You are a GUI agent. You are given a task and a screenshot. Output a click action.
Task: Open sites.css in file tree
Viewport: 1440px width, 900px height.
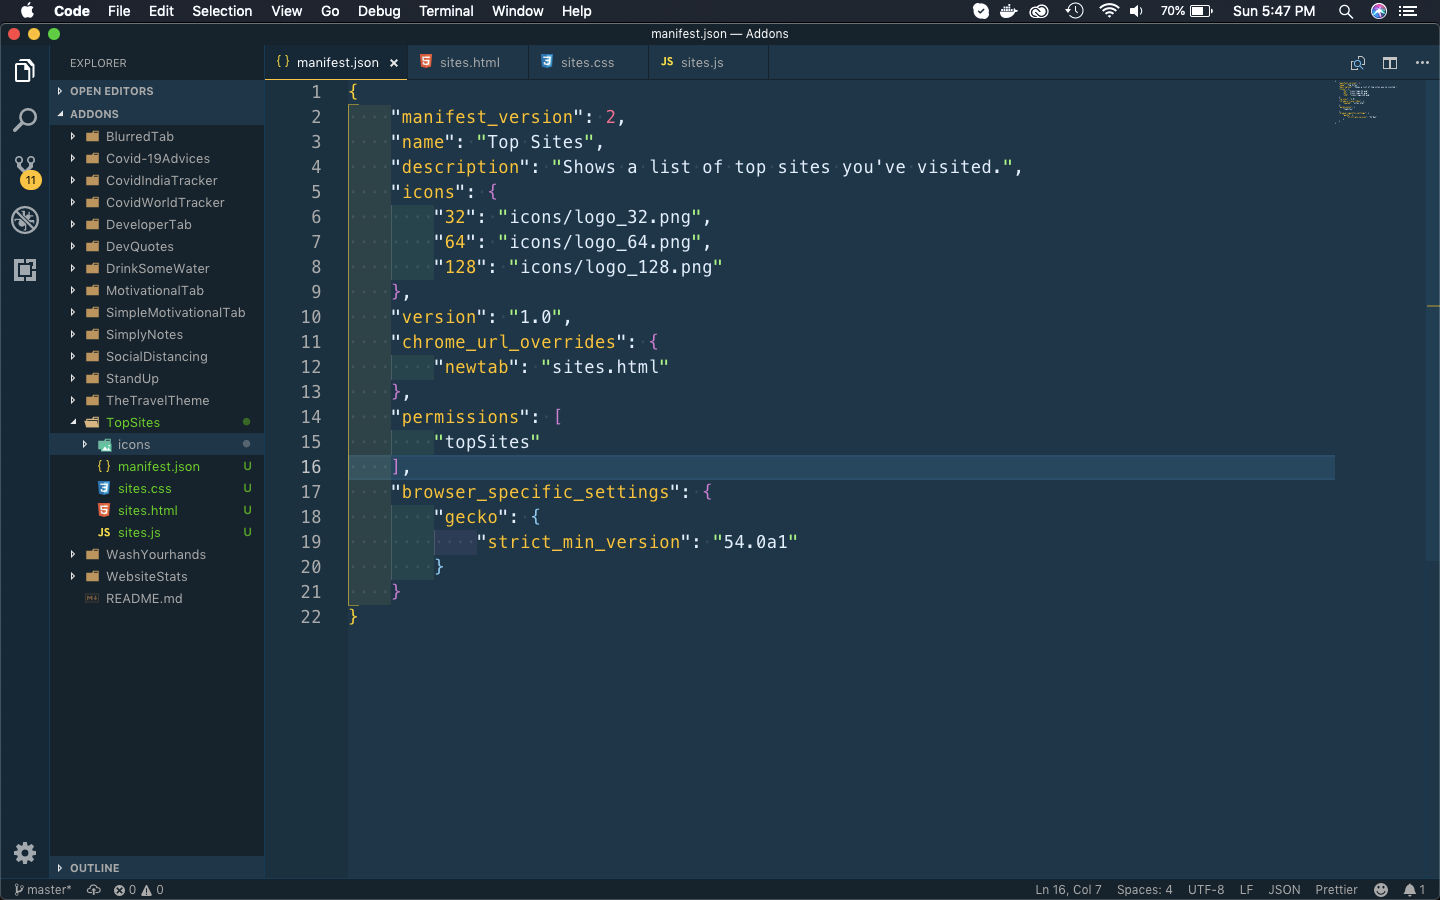point(157,489)
